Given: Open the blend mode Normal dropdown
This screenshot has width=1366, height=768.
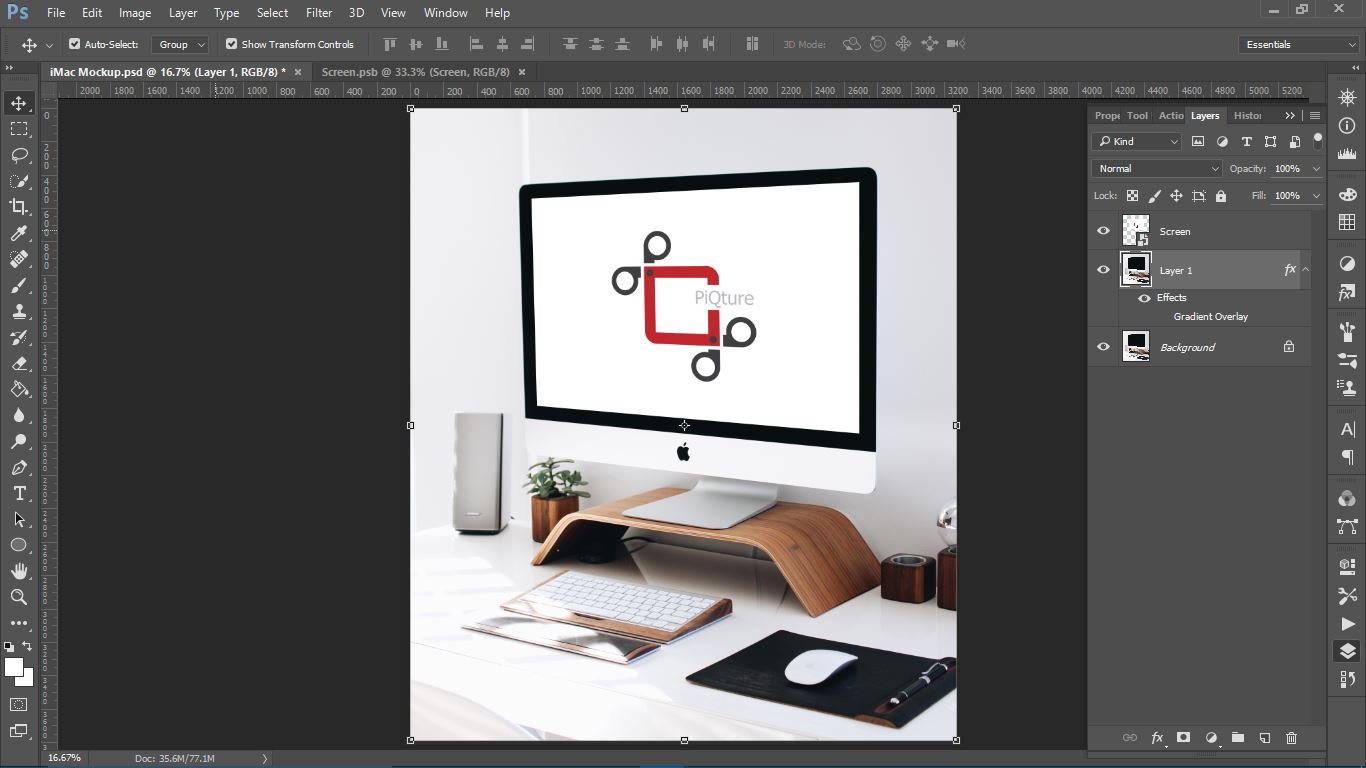Looking at the screenshot, I should 1156,169.
